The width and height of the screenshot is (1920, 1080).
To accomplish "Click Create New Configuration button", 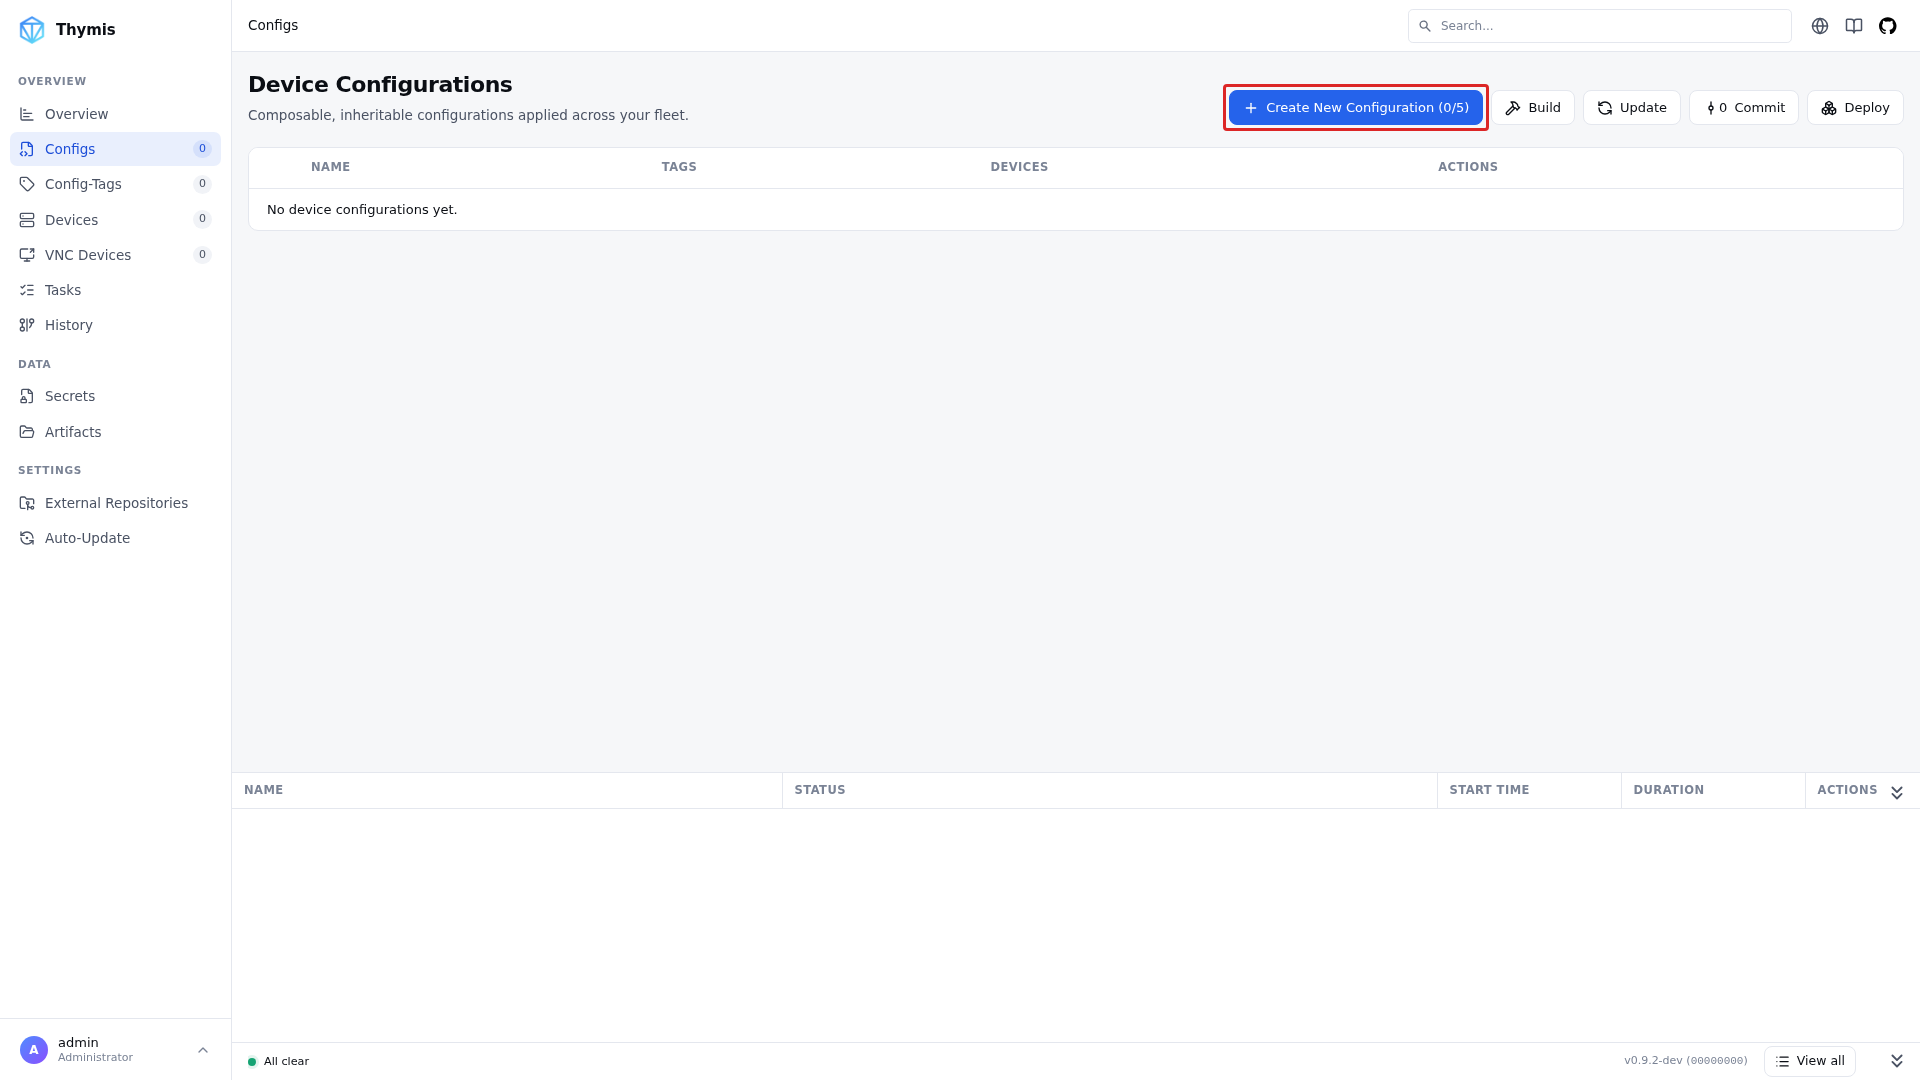I will coord(1355,108).
